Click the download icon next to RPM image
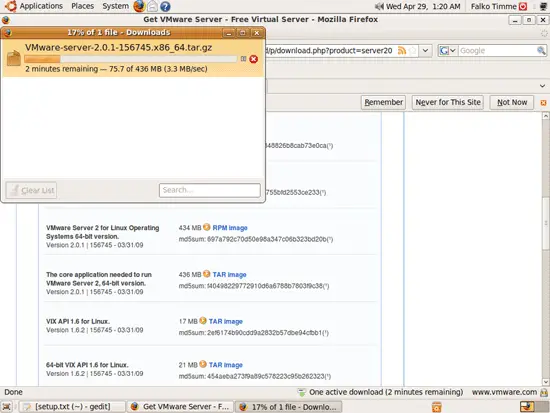 [x=207, y=227]
